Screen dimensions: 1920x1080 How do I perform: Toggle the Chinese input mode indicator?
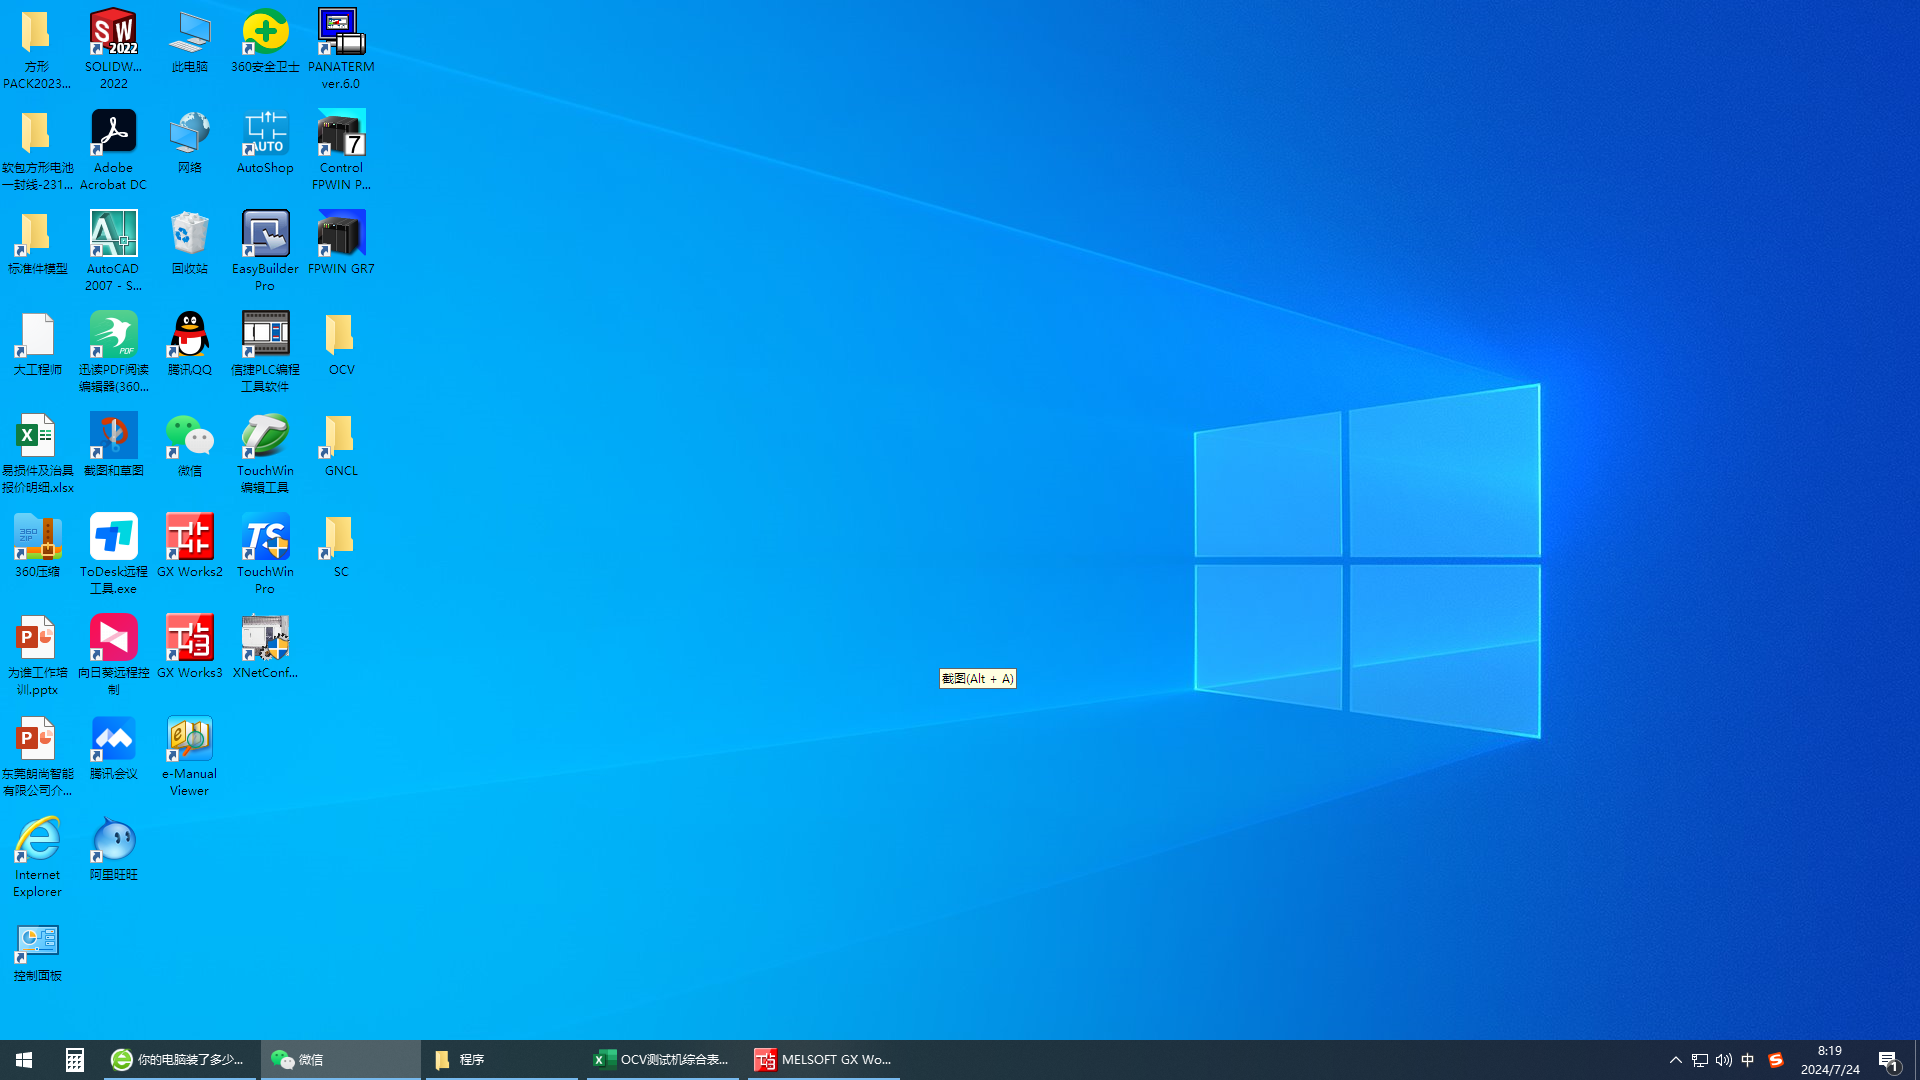click(x=1747, y=1060)
